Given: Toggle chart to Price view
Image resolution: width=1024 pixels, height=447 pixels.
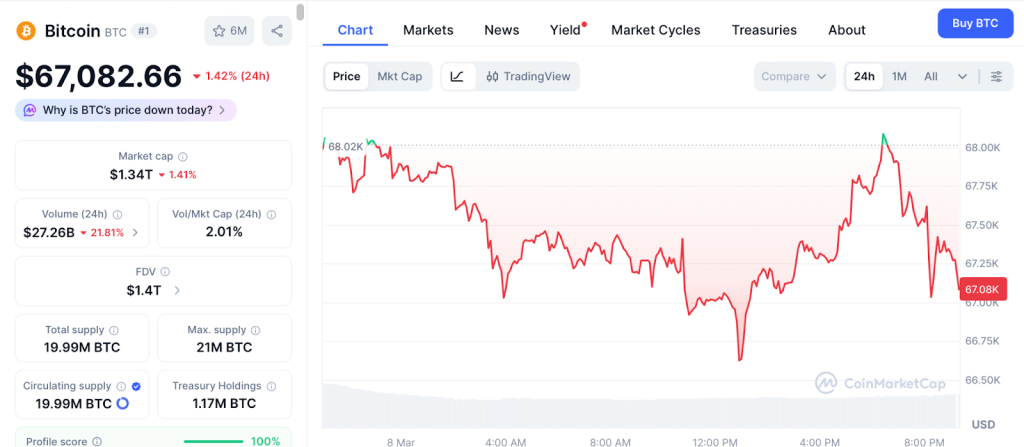Looking at the screenshot, I should click(347, 77).
